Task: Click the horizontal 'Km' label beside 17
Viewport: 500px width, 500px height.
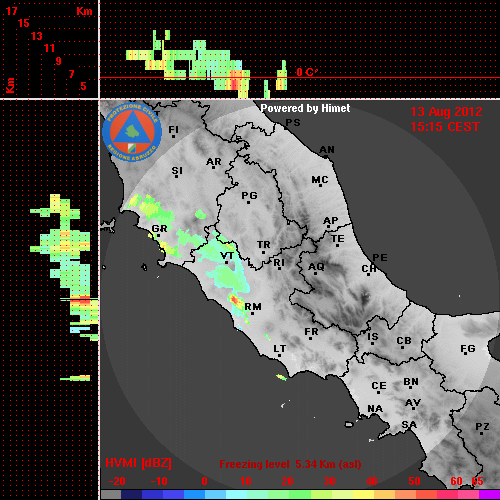Action: 84,11
